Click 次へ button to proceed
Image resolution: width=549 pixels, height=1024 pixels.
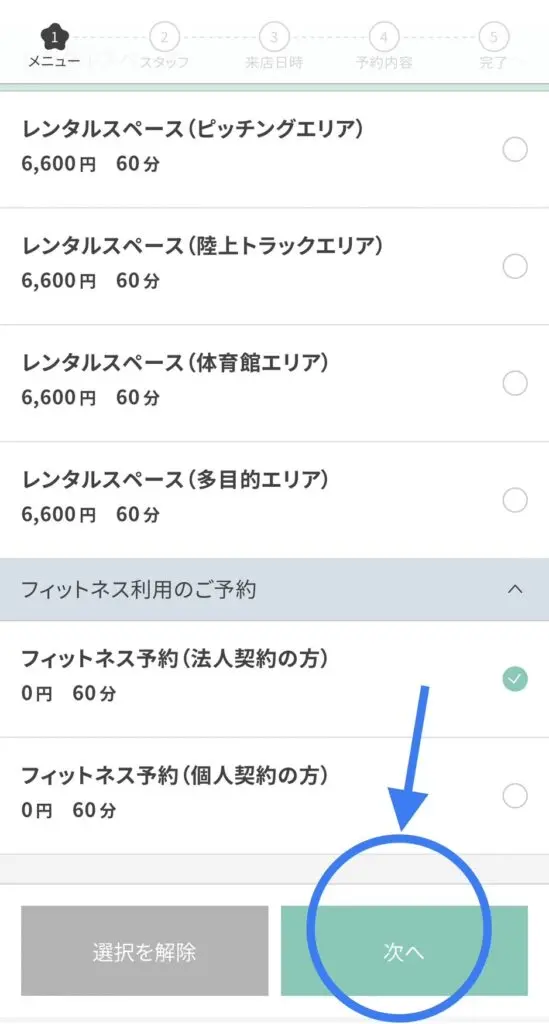coord(404,950)
